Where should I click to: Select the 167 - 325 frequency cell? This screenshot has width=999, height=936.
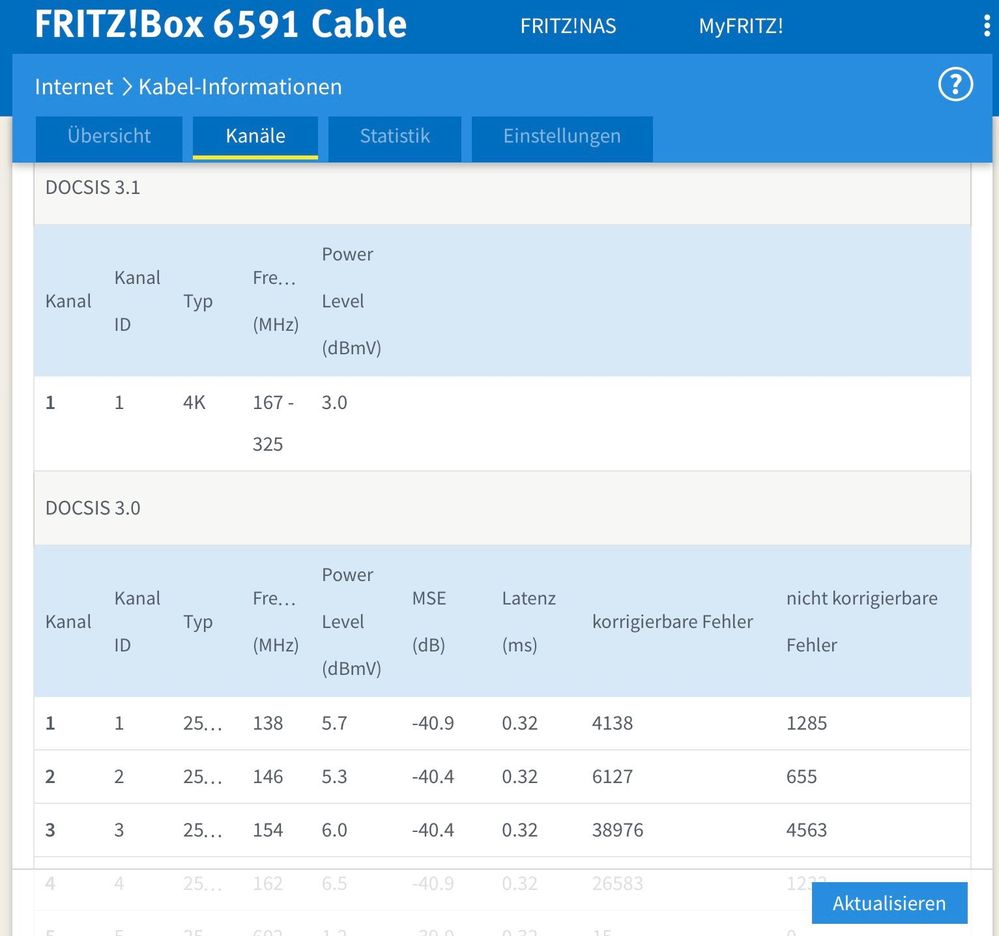(273, 423)
